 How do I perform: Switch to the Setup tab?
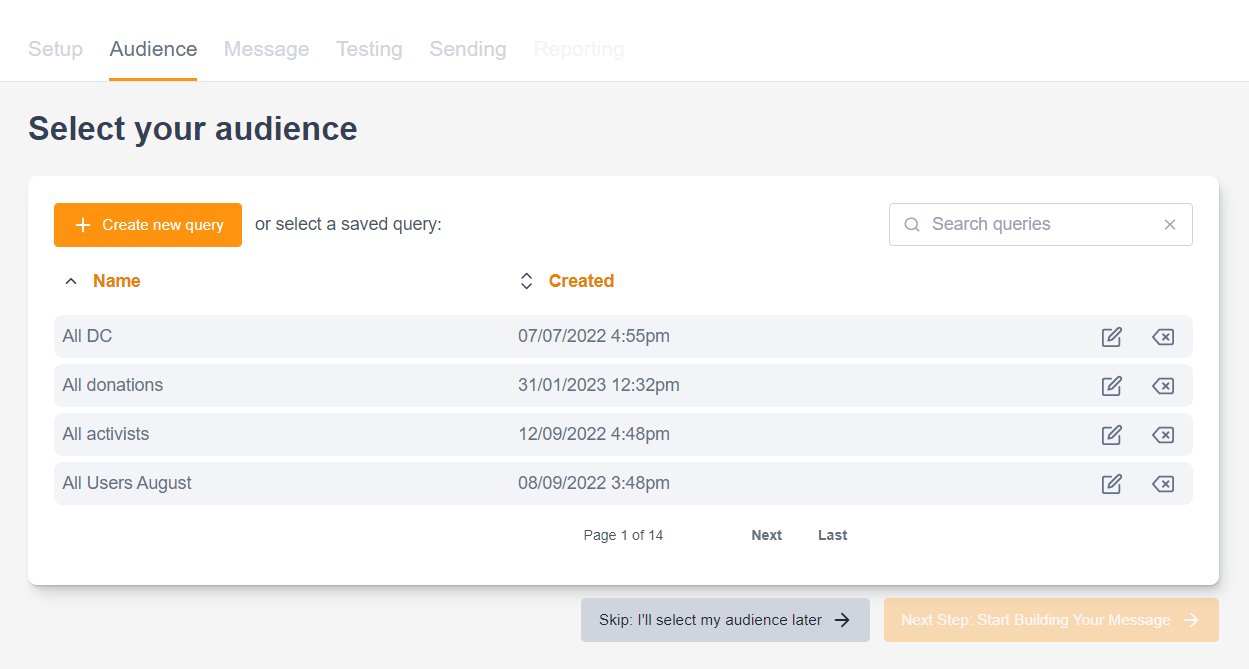point(55,48)
